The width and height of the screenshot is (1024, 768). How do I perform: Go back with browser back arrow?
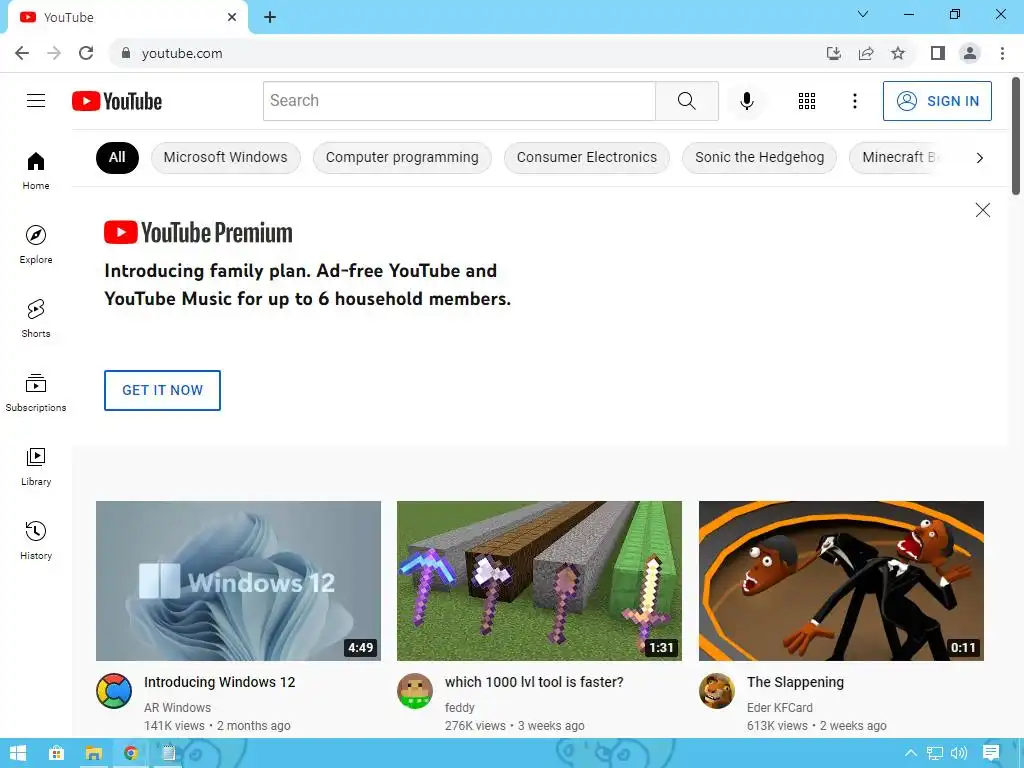pos(22,53)
